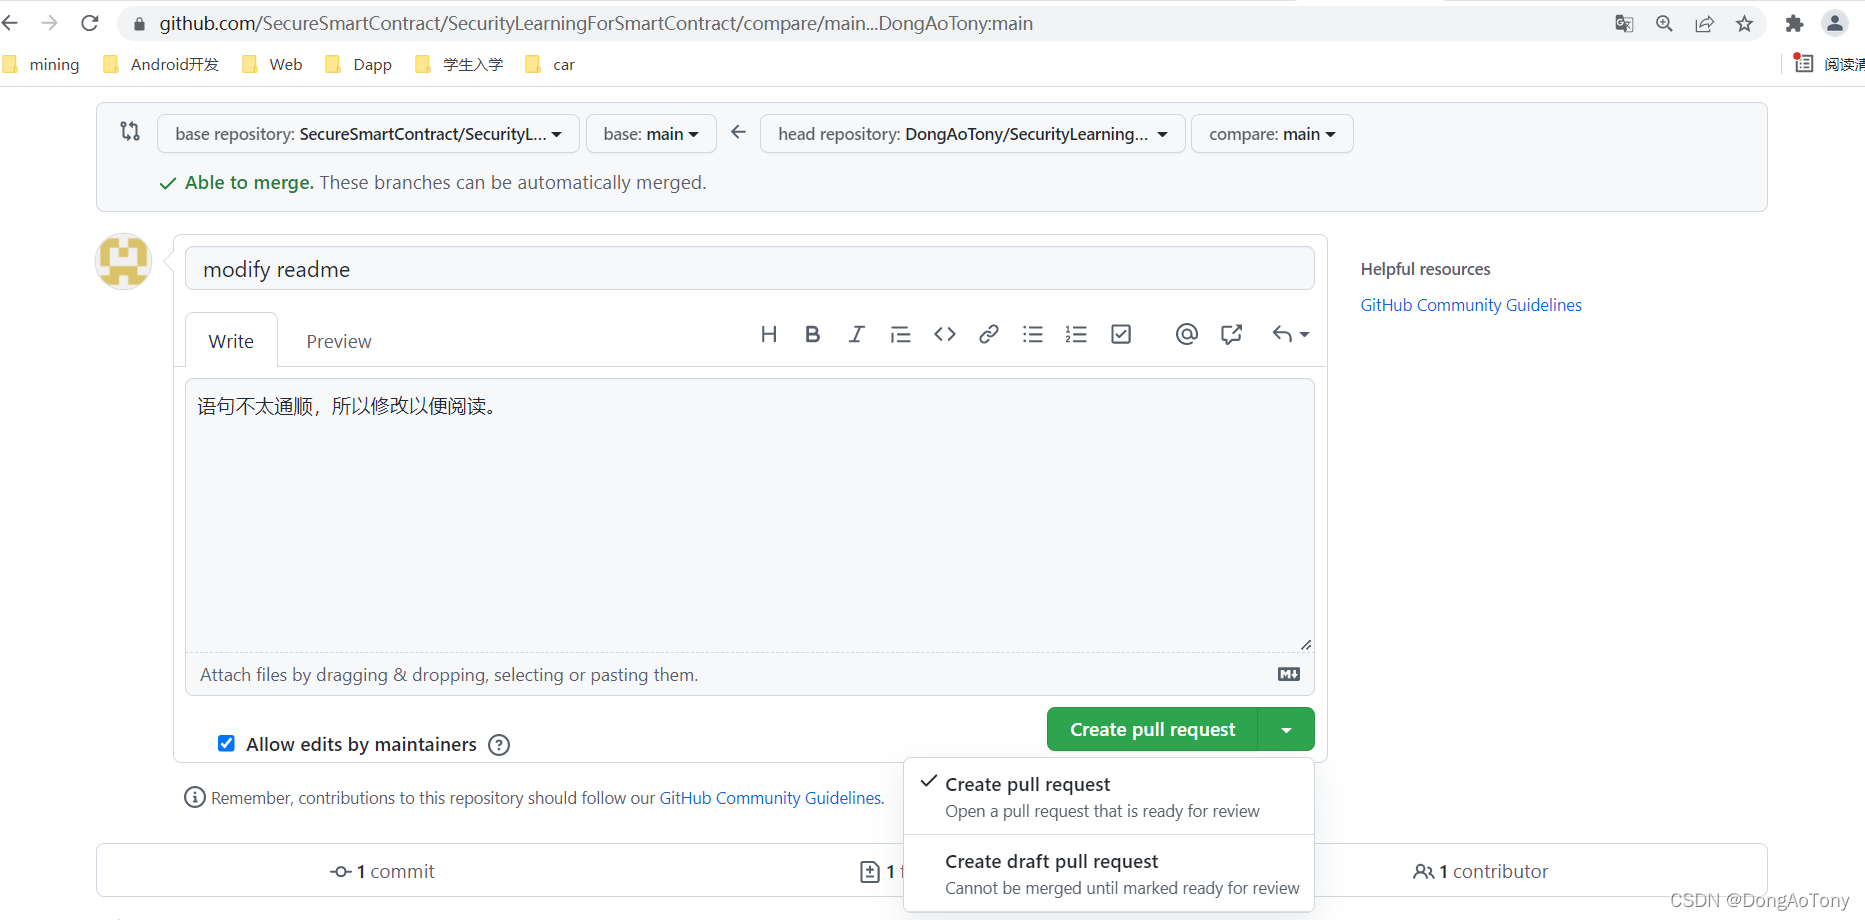Open the Android开发 bookmark folder
Image resolution: width=1865 pixels, height=920 pixels.
point(161,64)
